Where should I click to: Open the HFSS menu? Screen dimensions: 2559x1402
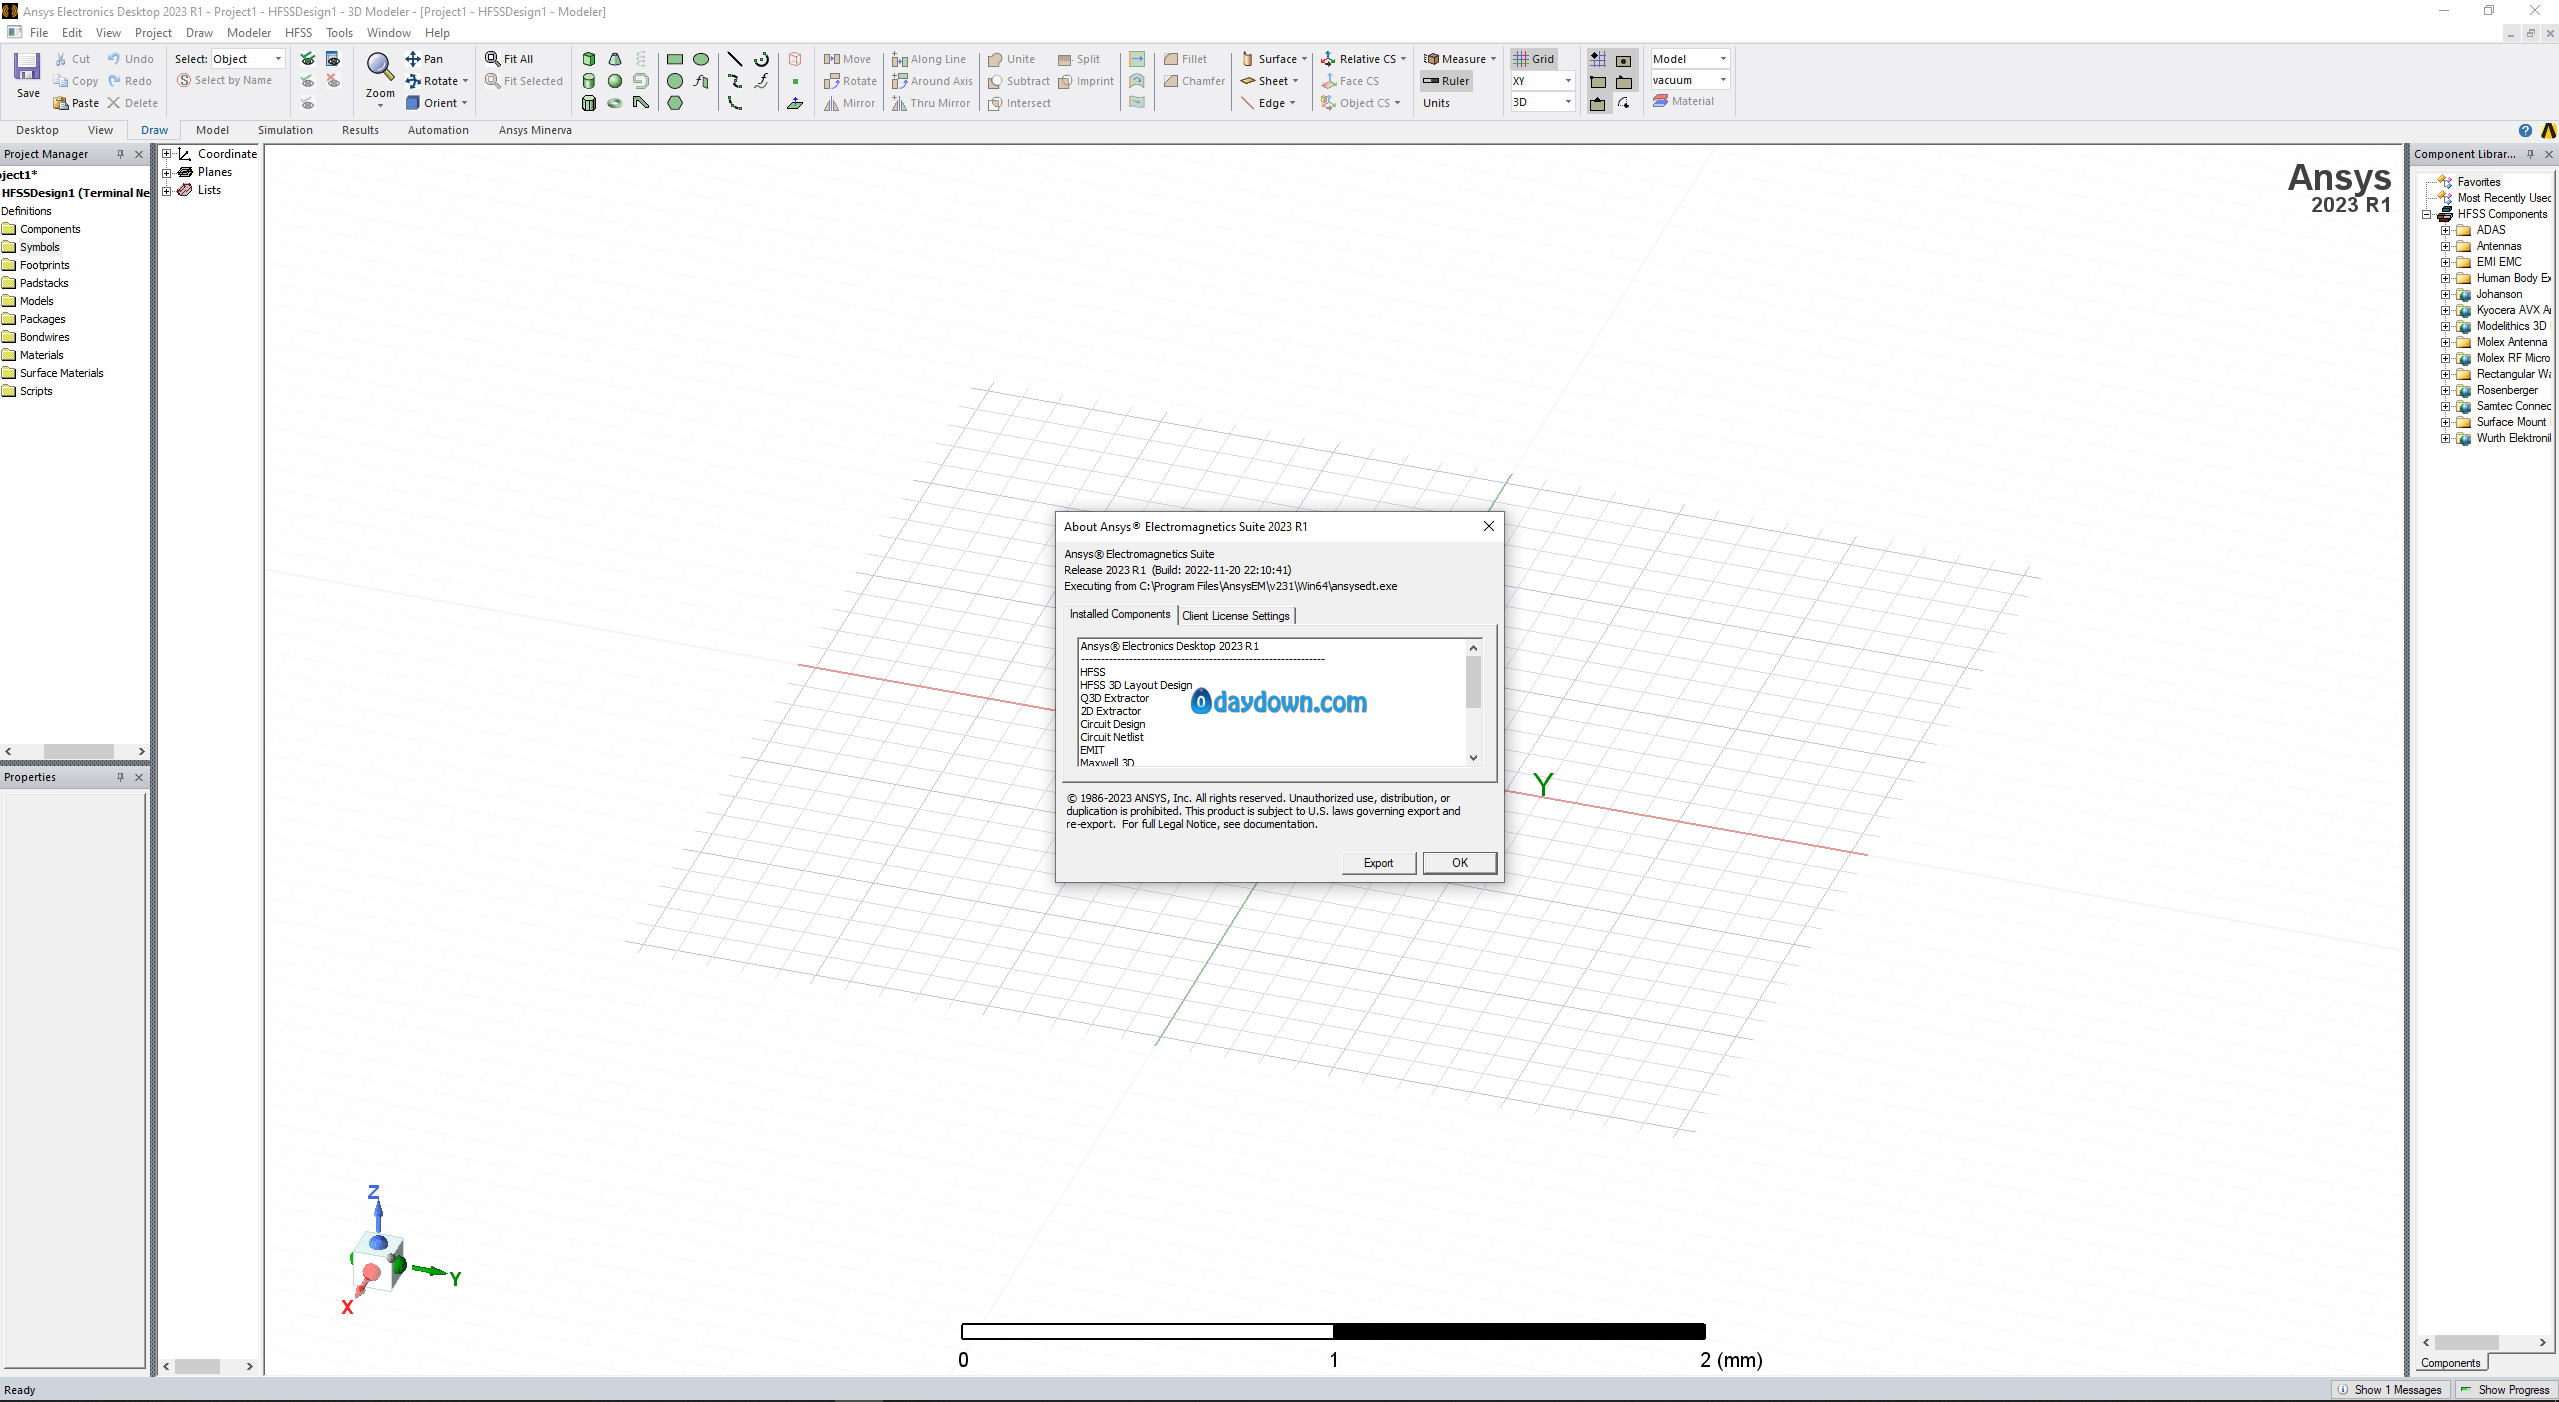coord(298,33)
